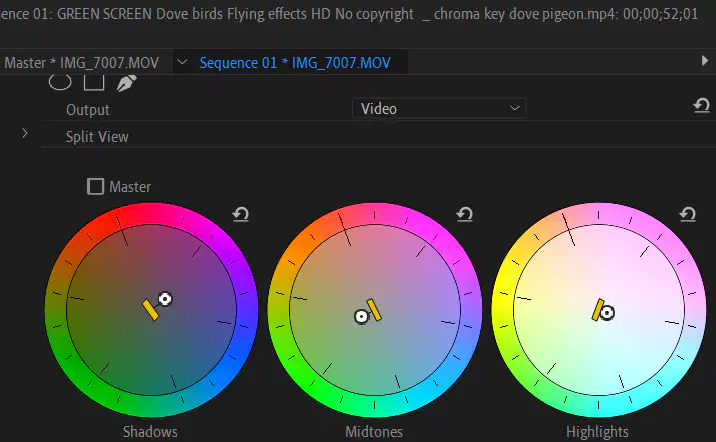This screenshot has width=716, height=442.
Task: Select the 4-point rectangle mask tool
Action: tap(94, 83)
